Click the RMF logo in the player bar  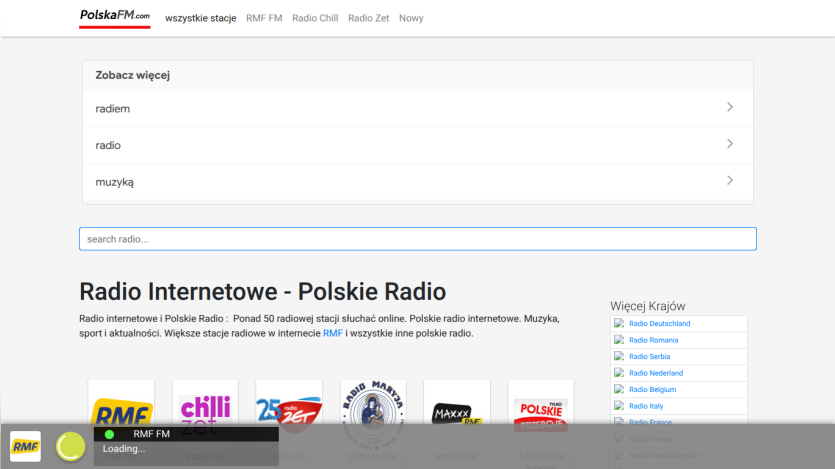pos(26,447)
